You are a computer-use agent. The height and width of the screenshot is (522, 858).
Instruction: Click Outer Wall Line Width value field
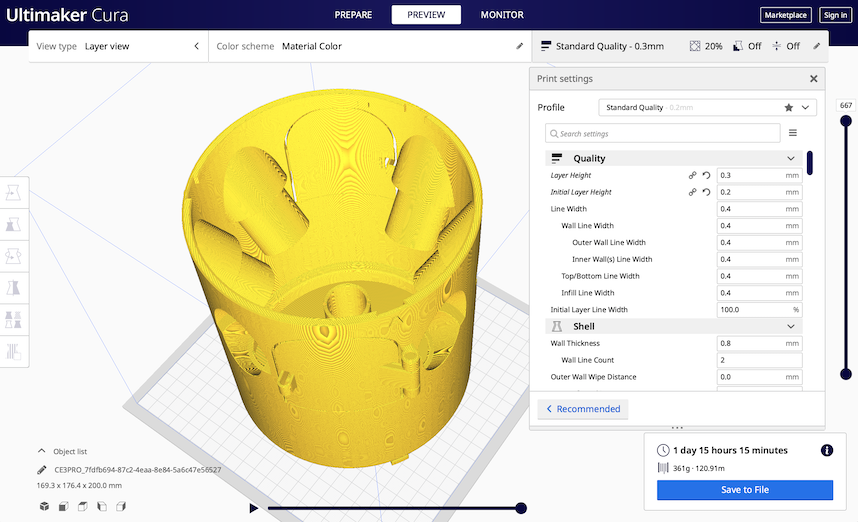pyautogui.click(x=760, y=242)
